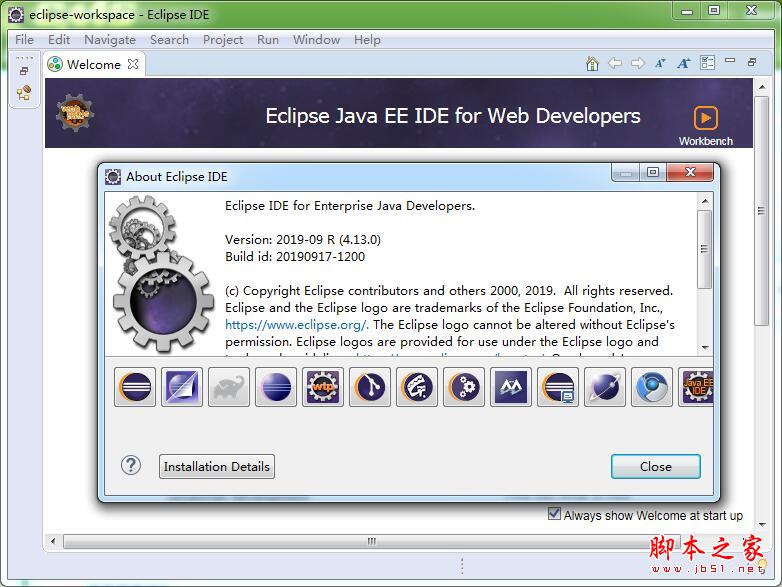
Task: Click the Welcome page horizontal scrollbar thumb
Action: click(372, 541)
